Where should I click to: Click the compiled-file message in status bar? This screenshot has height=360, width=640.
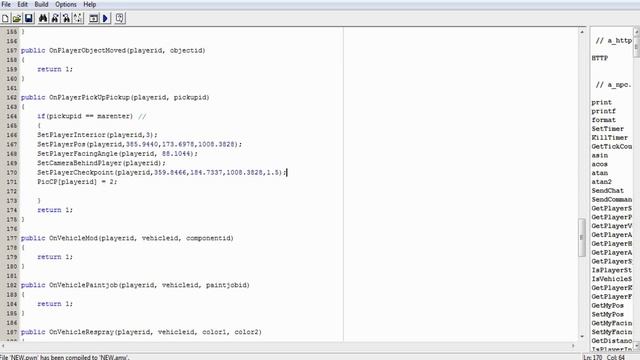(64, 357)
